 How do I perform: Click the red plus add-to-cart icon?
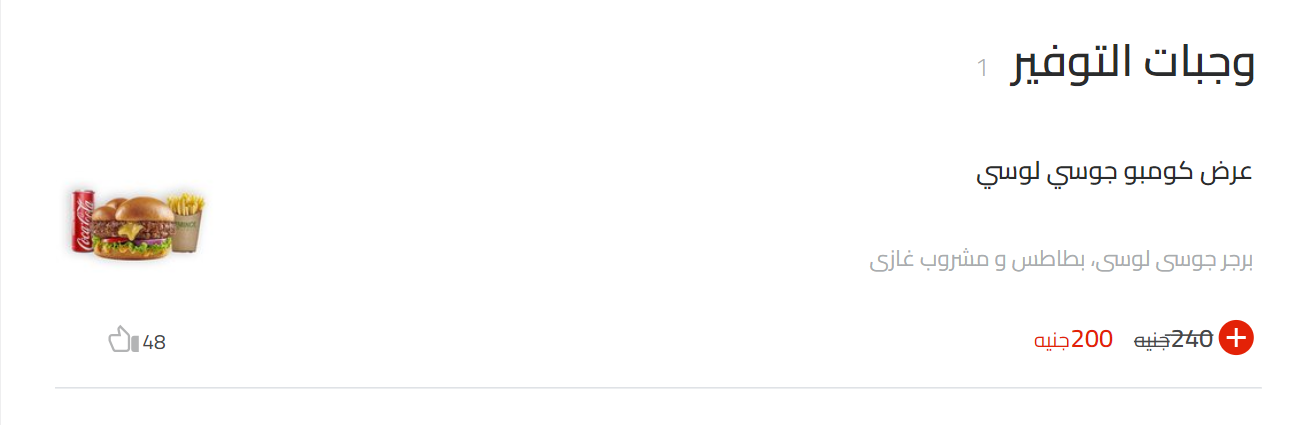click(x=1237, y=339)
